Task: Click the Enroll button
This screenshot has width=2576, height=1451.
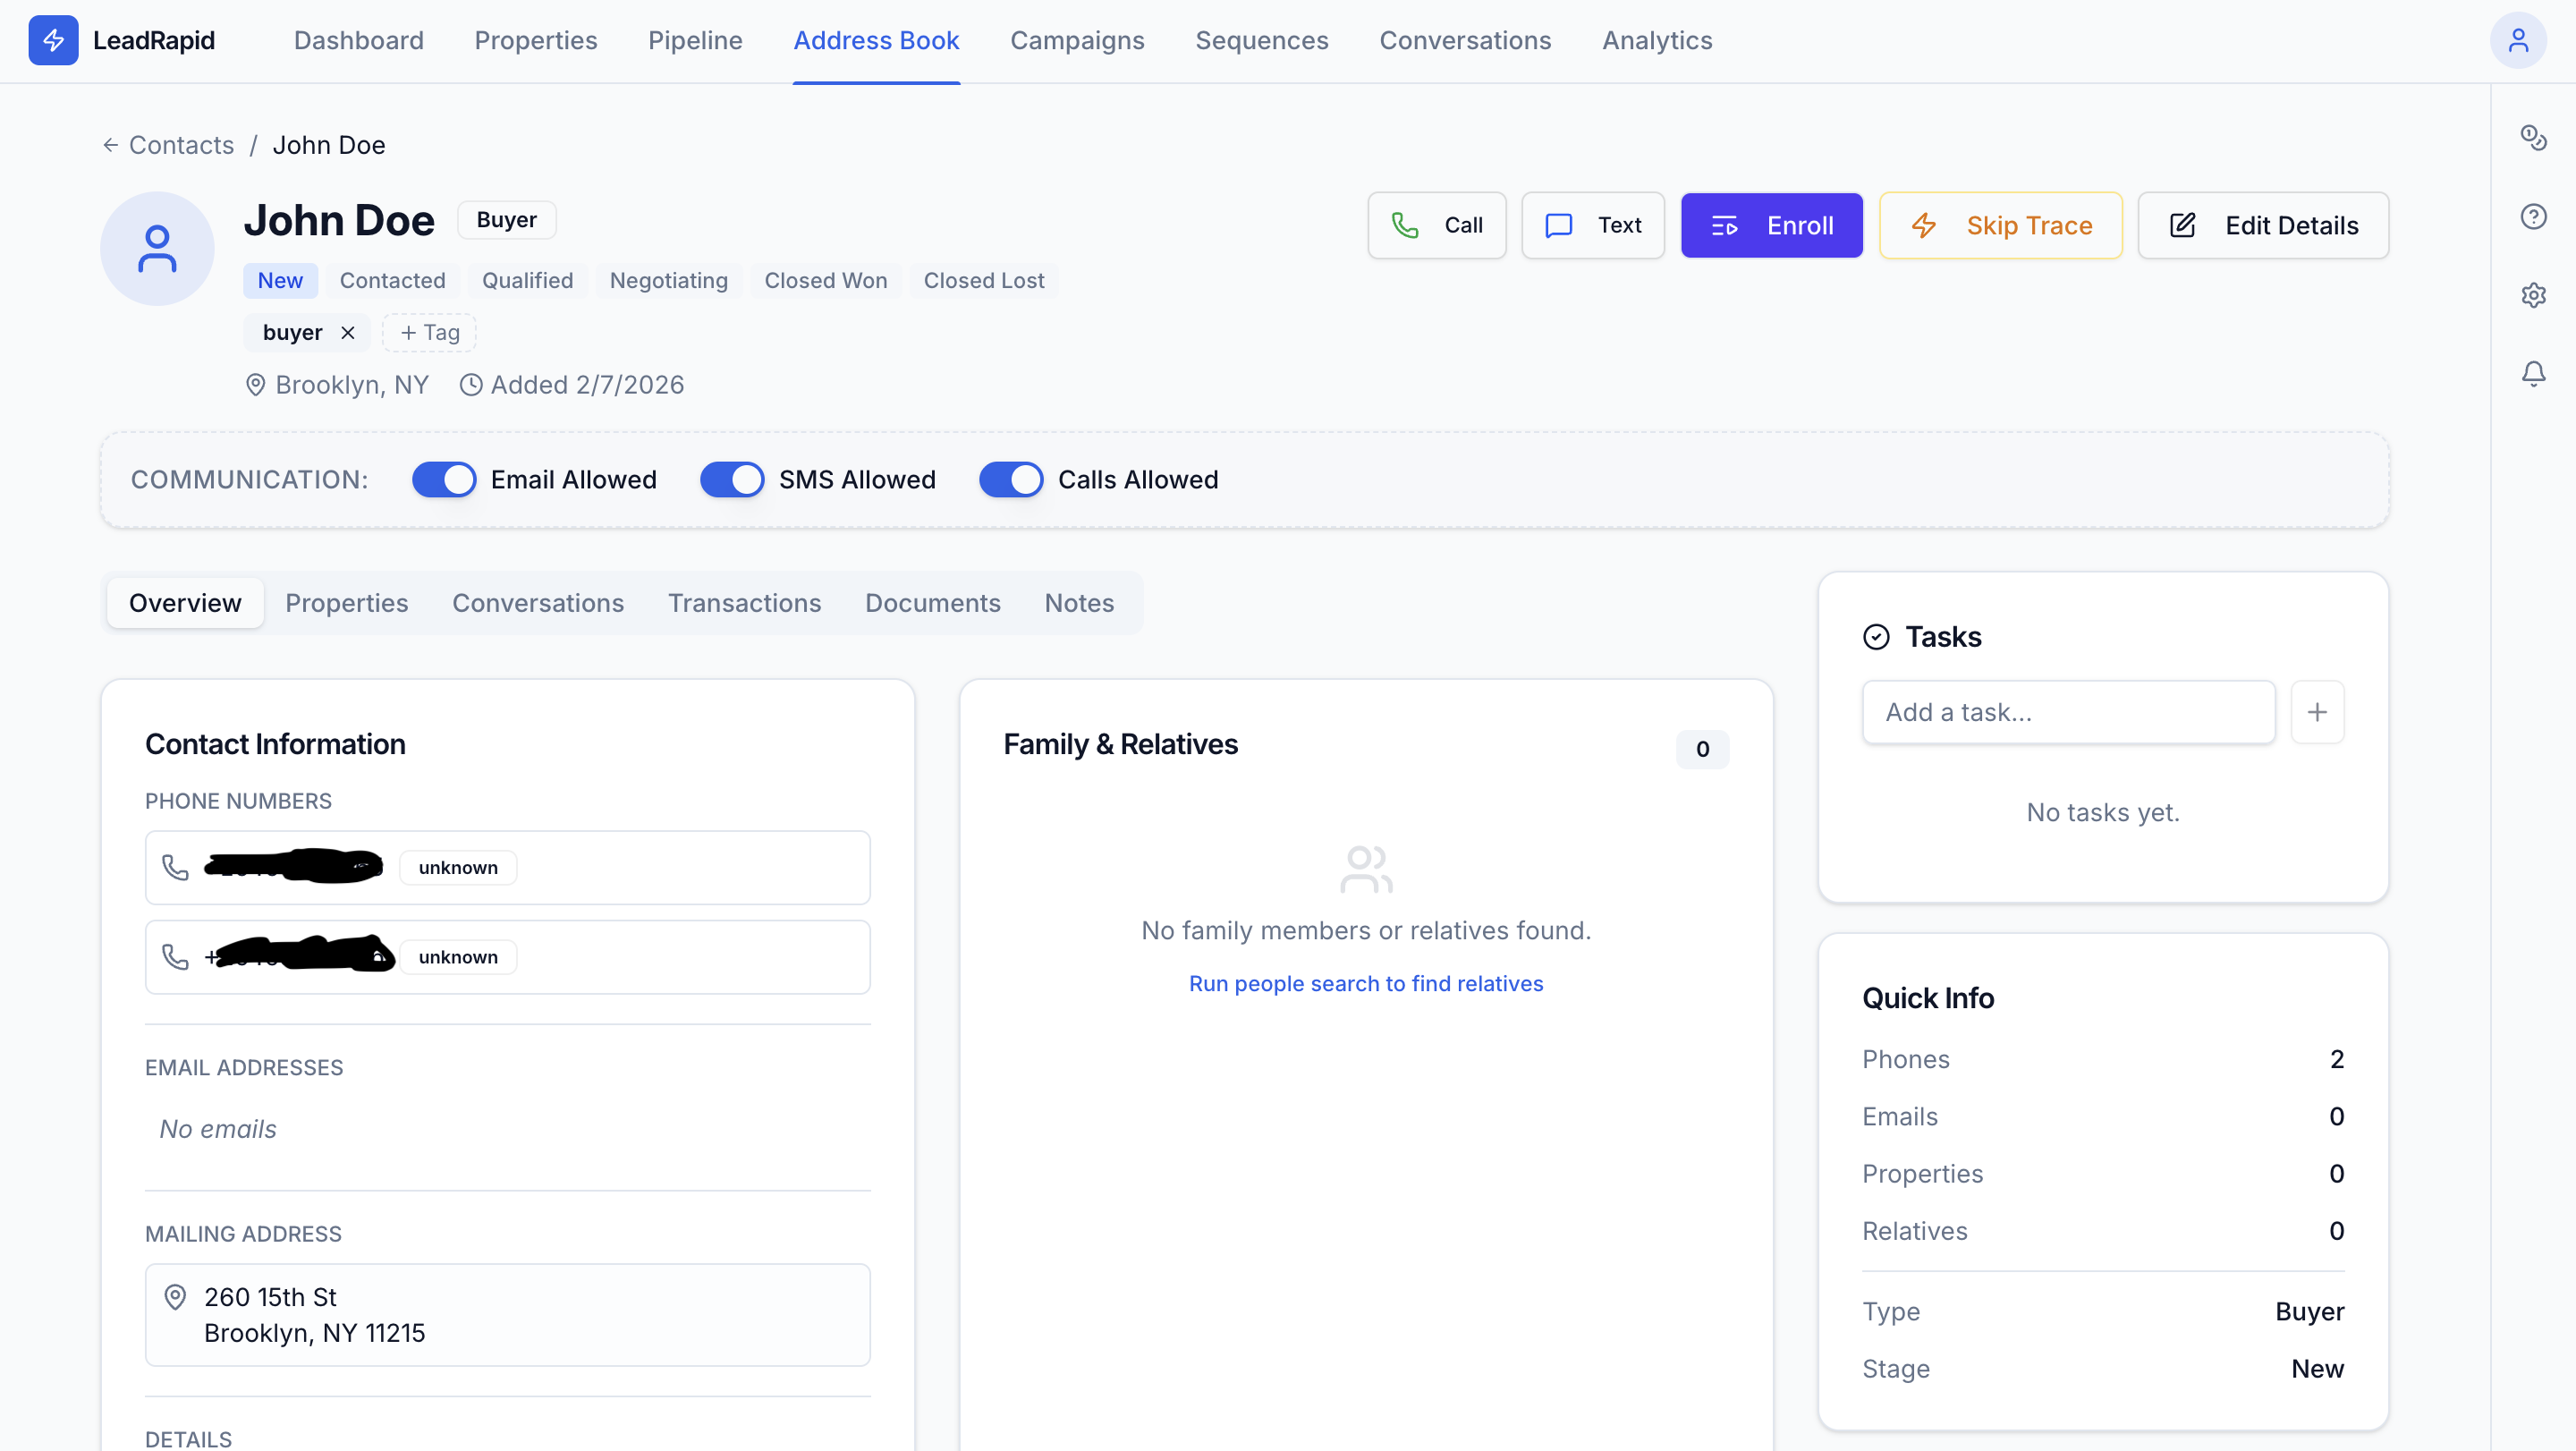Action: pos(1771,225)
